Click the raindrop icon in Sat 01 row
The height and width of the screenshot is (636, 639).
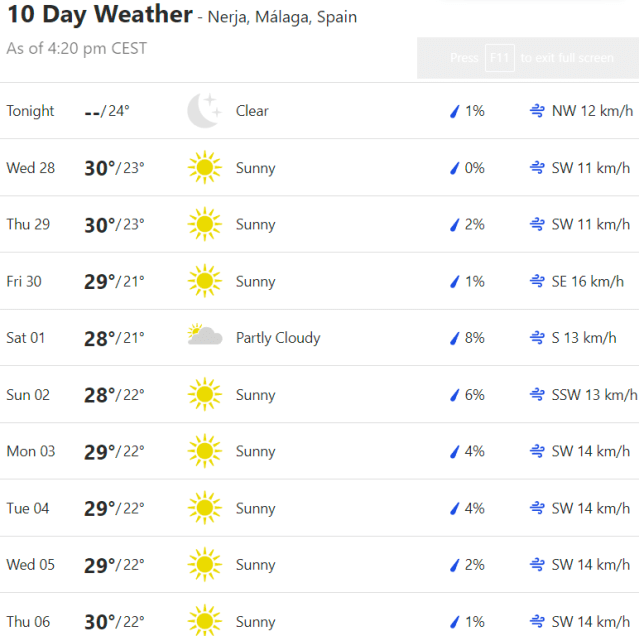(x=453, y=338)
